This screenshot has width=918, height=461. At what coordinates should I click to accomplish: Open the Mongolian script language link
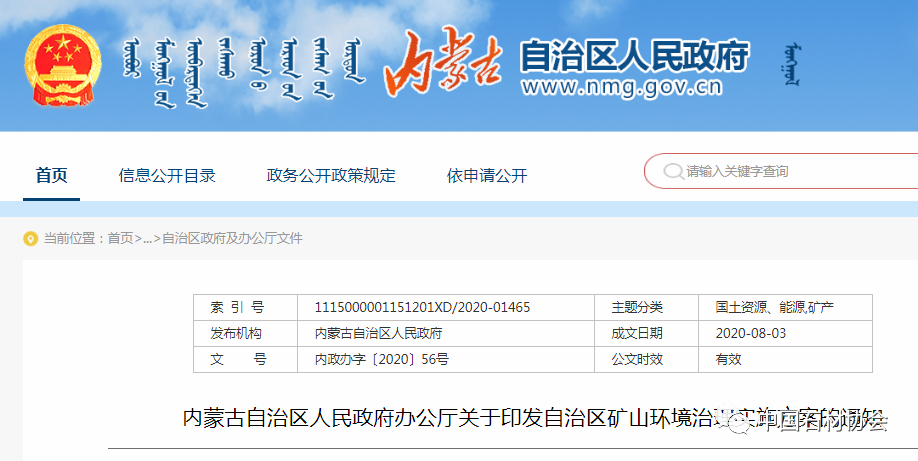(791, 65)
